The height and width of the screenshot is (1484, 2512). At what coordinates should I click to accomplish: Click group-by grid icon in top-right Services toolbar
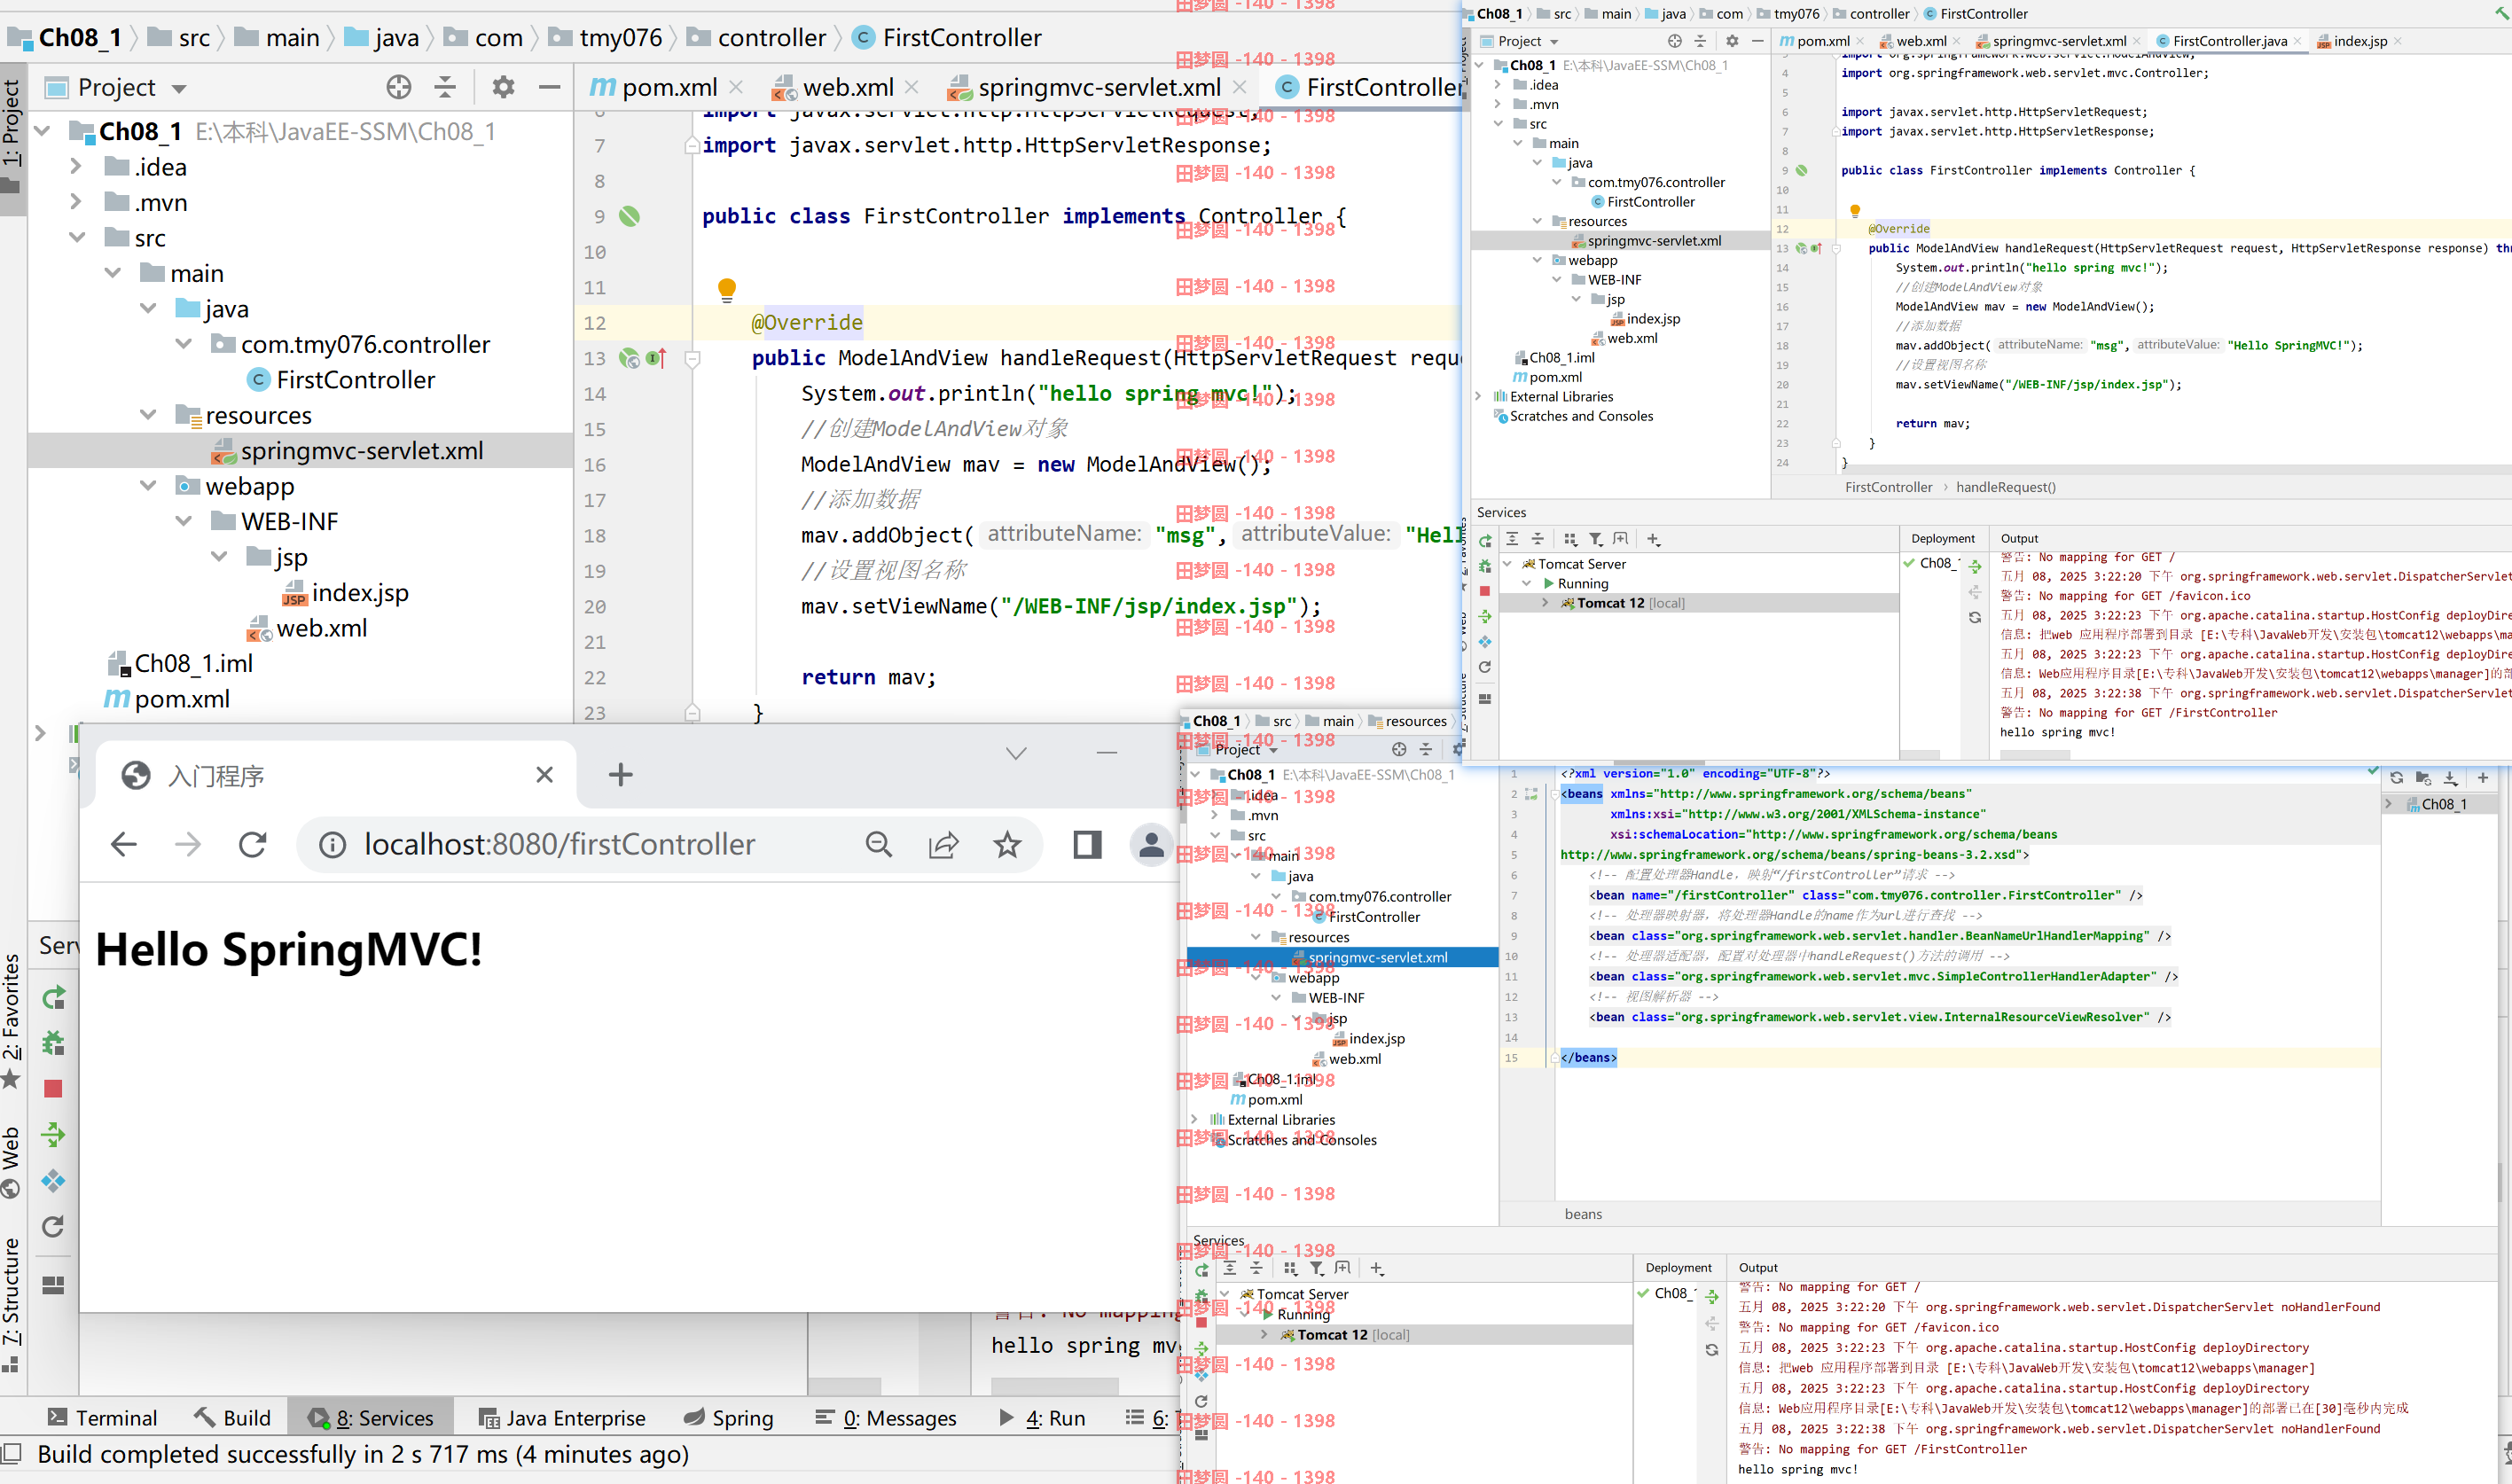[1570, 539]
